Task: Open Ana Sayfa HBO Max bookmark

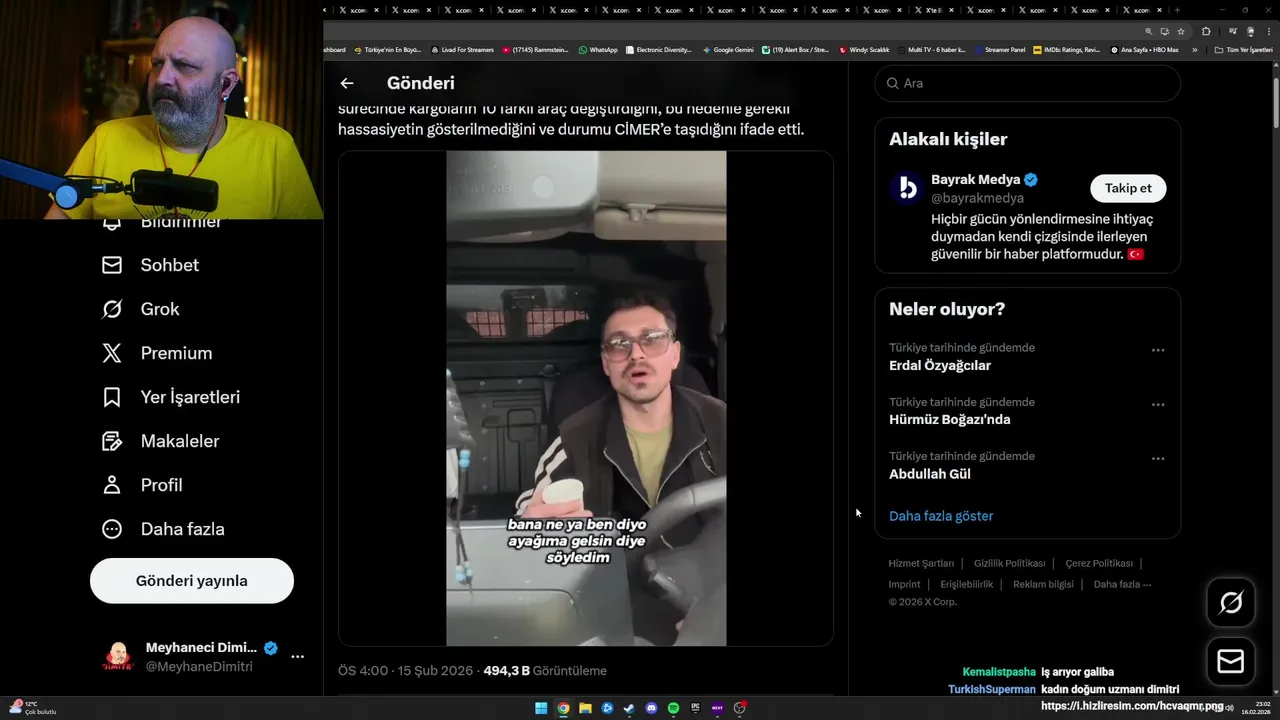Action: point(1145,50)
